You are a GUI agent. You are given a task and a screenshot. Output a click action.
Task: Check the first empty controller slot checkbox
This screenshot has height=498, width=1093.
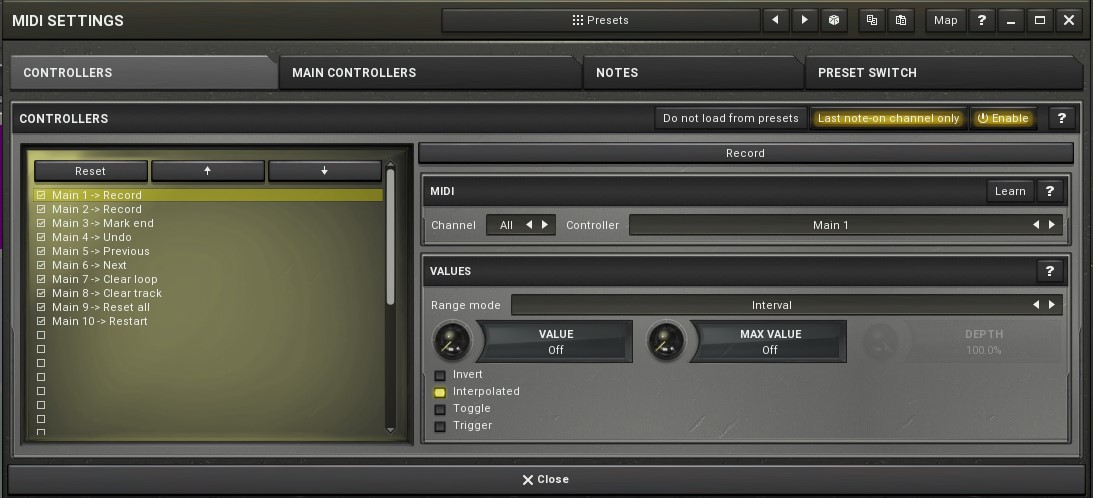coord(41,335)
